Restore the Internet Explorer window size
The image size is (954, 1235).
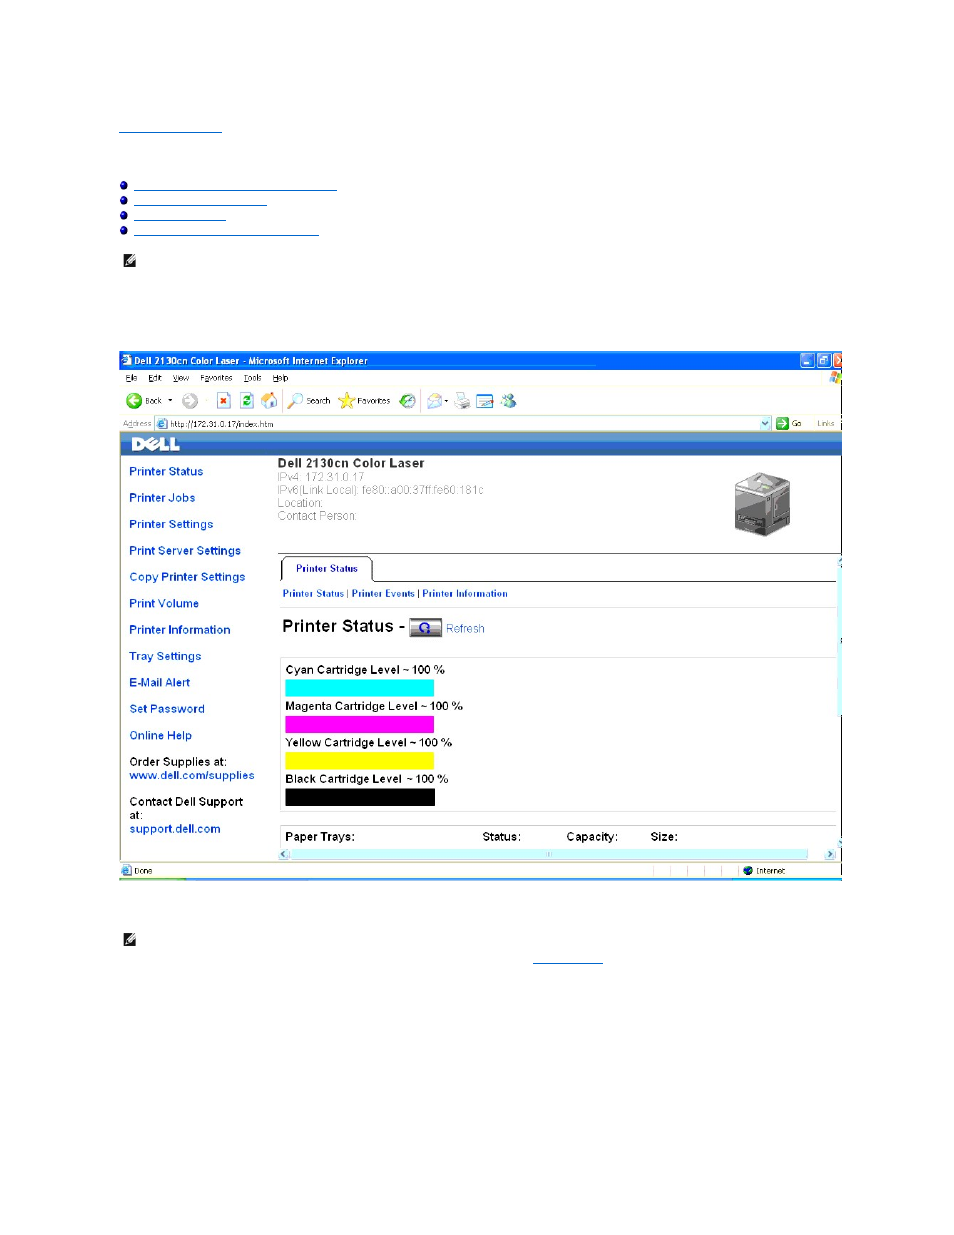tap(824, 360)
